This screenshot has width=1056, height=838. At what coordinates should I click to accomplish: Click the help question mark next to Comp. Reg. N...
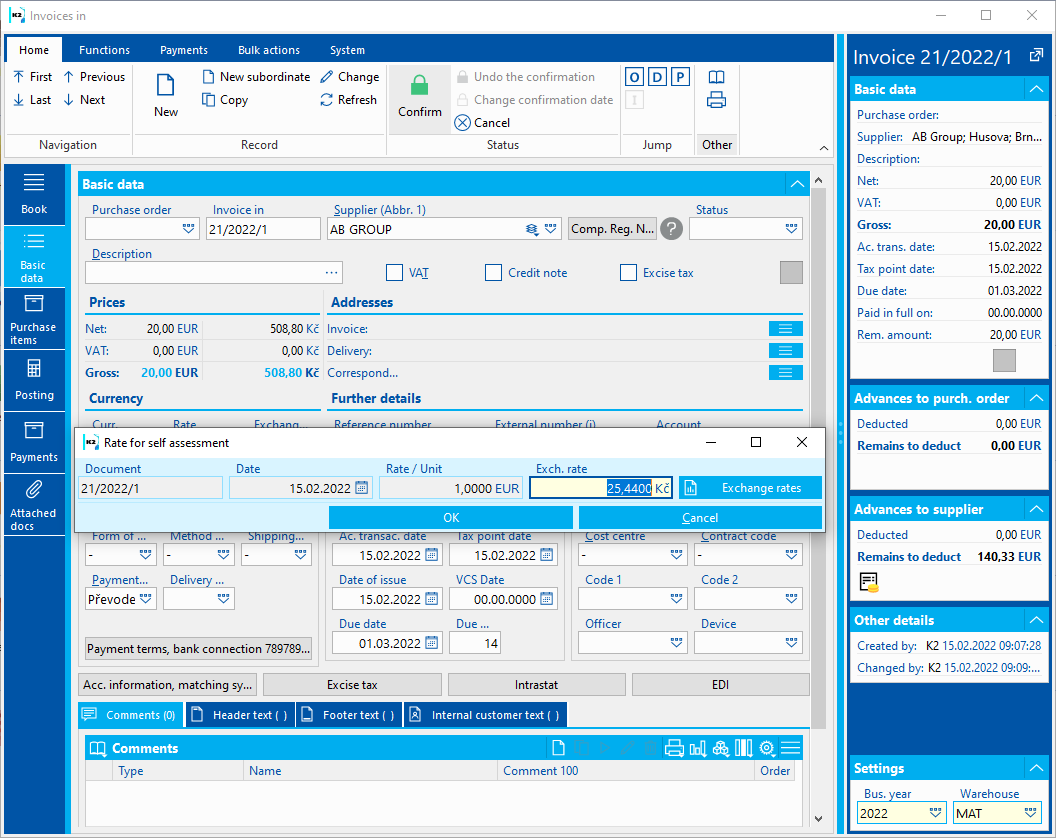coord(672,229)
